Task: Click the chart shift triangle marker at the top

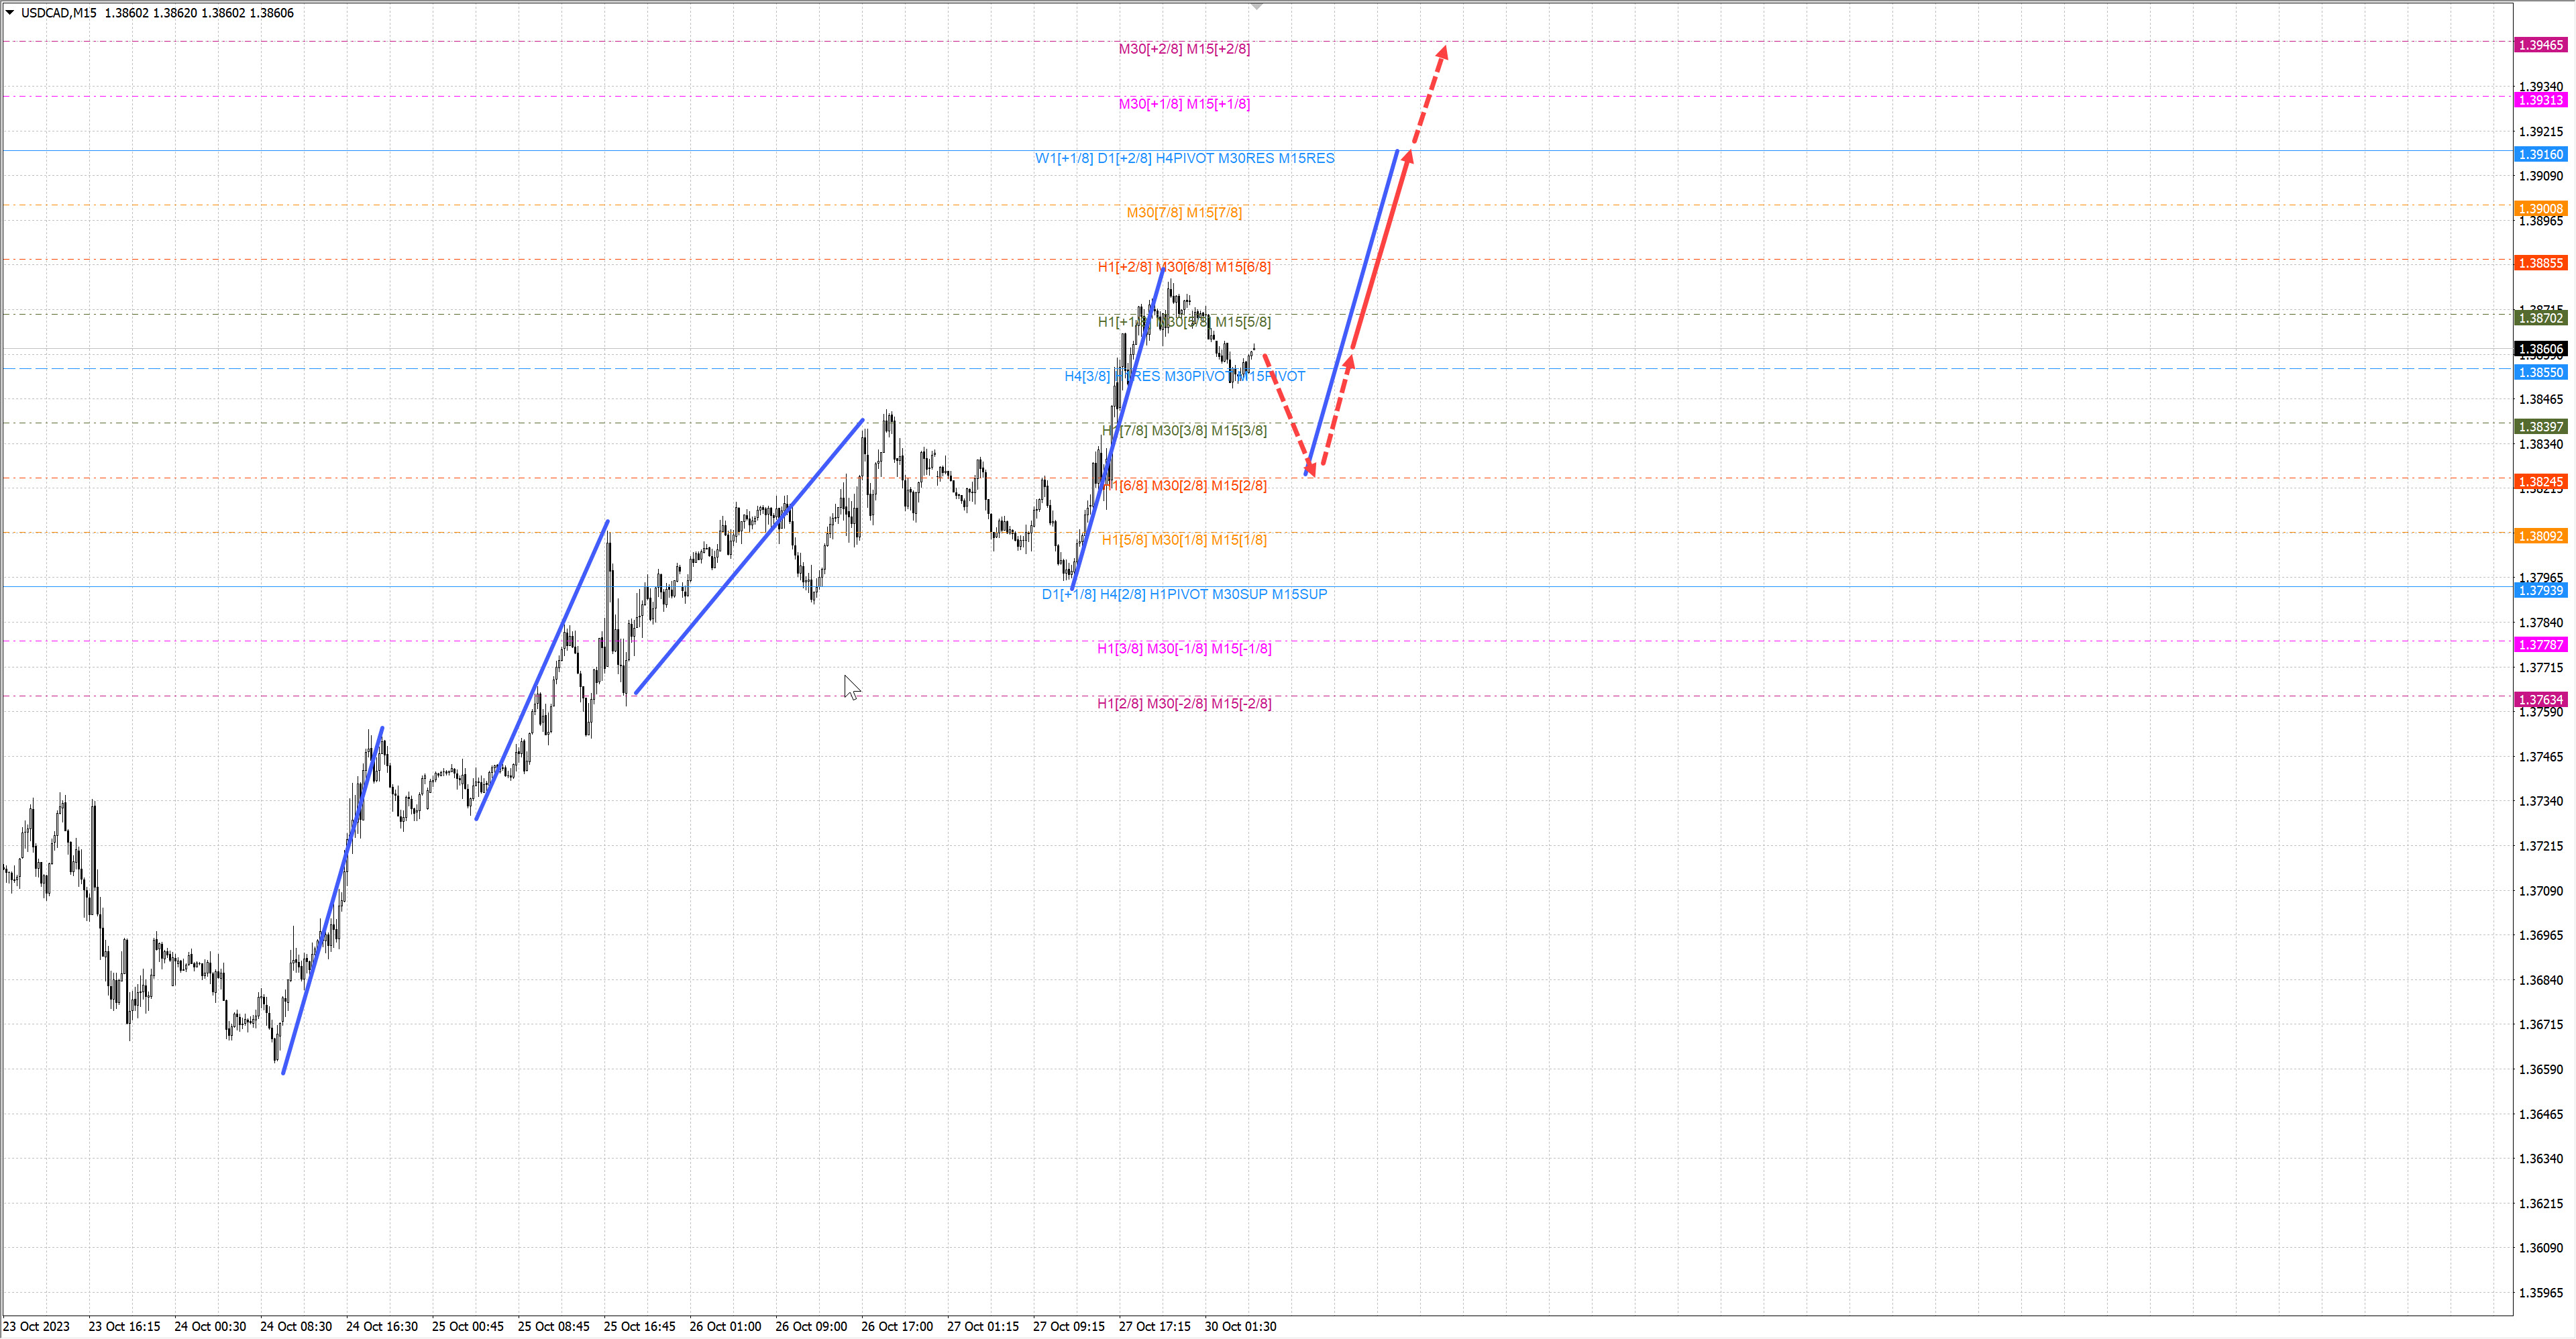Action: (1257, 7)
